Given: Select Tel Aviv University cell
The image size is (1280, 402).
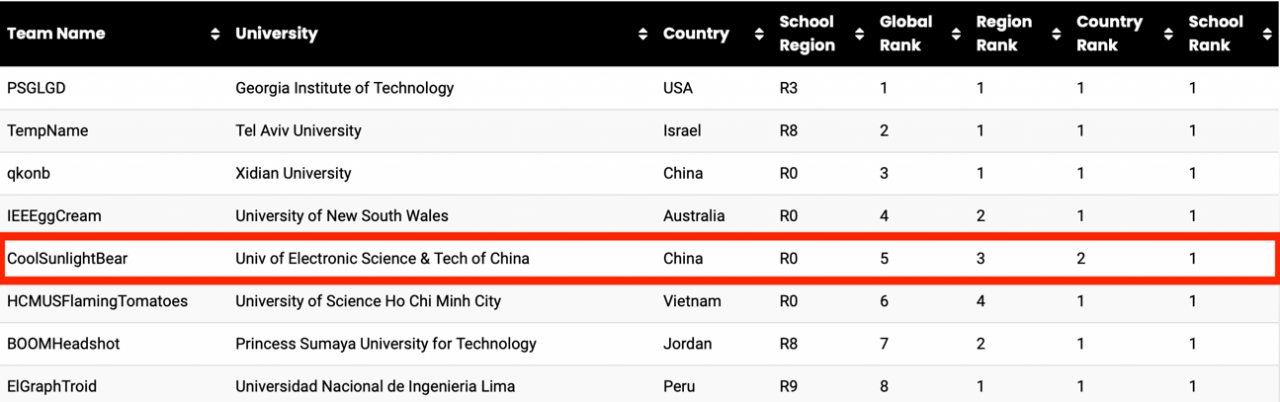Looking at the screenshot, I should pos(298,131).
